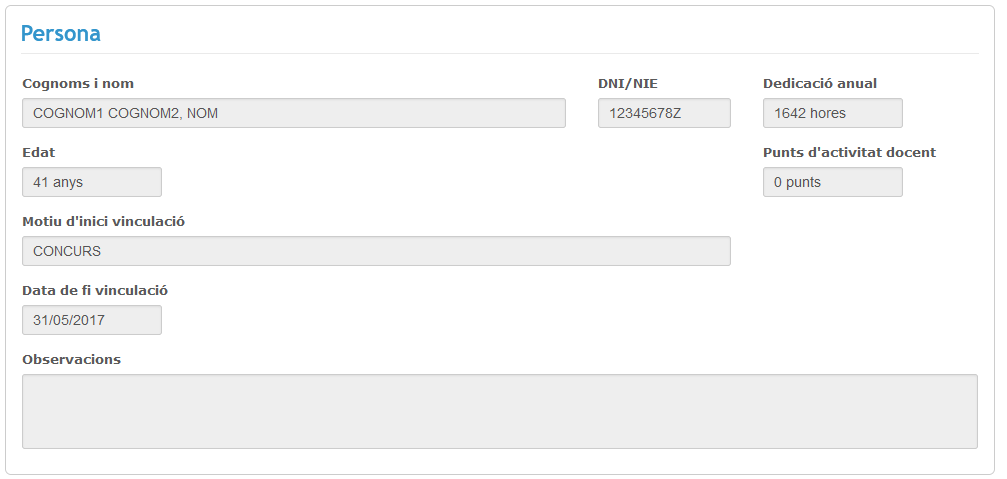Click the "Dedicació anual" label

[x=820, y=84]
